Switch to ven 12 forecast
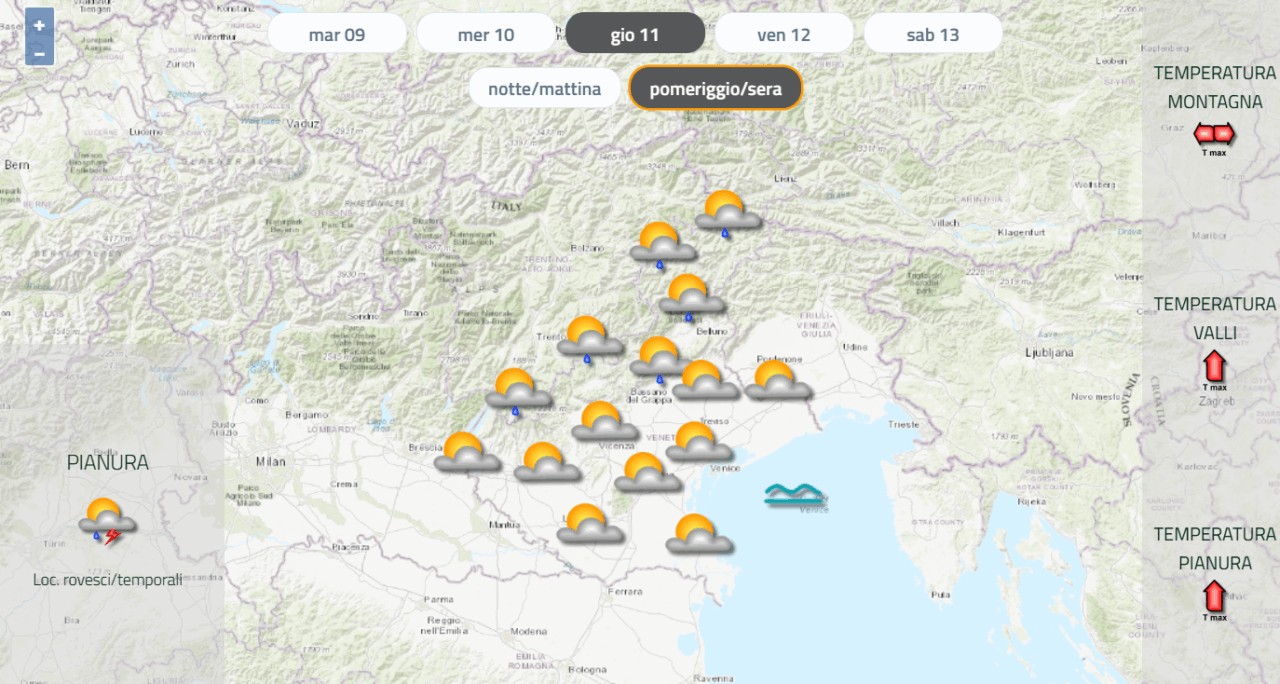Image resolution: width=1280 pixels, height=684 pixels. click(x=784, y=35)
